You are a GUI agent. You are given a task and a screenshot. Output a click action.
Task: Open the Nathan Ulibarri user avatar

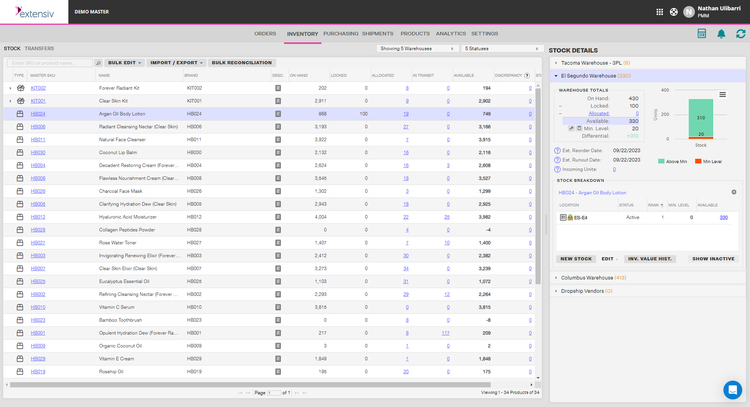[689, 12]
